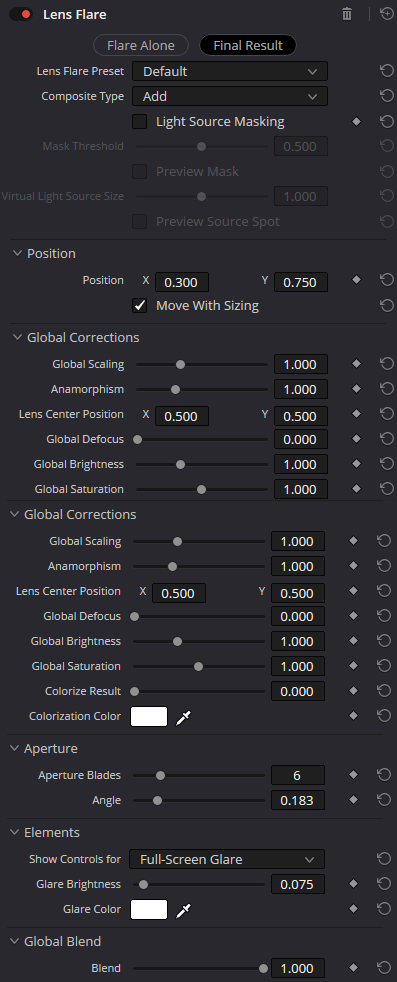Reset the Lens Flare Preset setting
Viewport: 397px width, 982px height.
[x=386, y=71]
